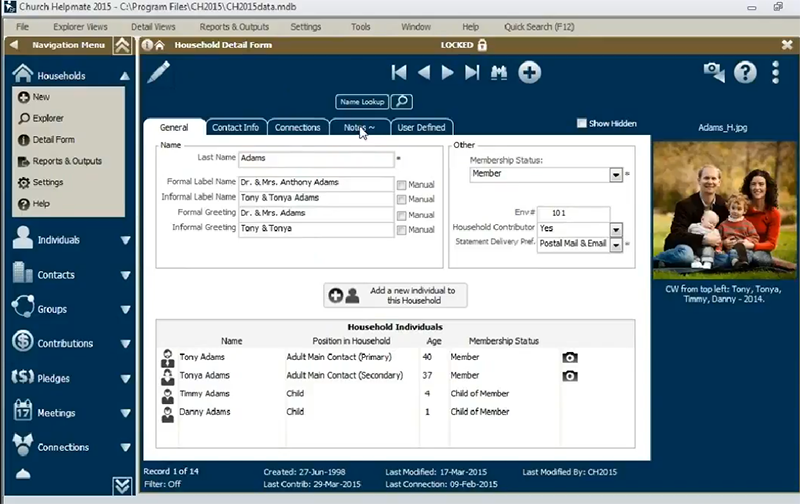Open Statement Delivery Pref dropdown

[616, 245]
